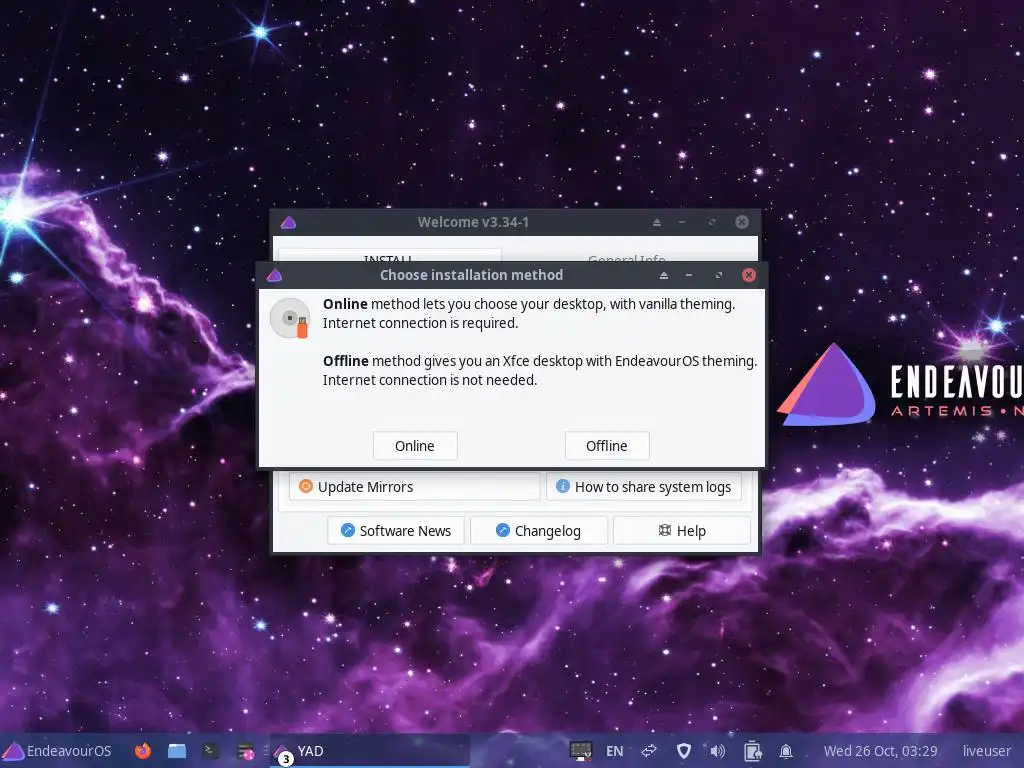
Task: Minimize the Welcome v3.34-1 window
Action: (x=682, y=222)
